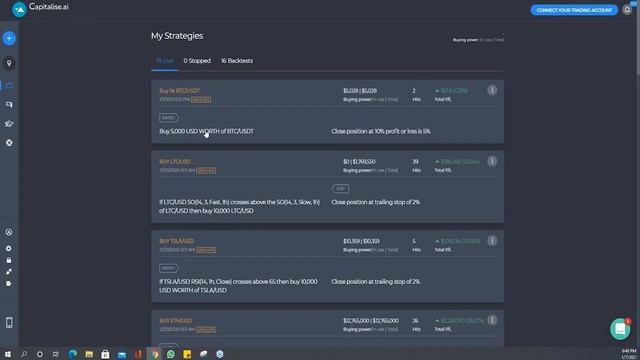The width and height of the screenshot is (640, 360).
Task: Open the graduation cap academy icon
Action: coord(9,124)
